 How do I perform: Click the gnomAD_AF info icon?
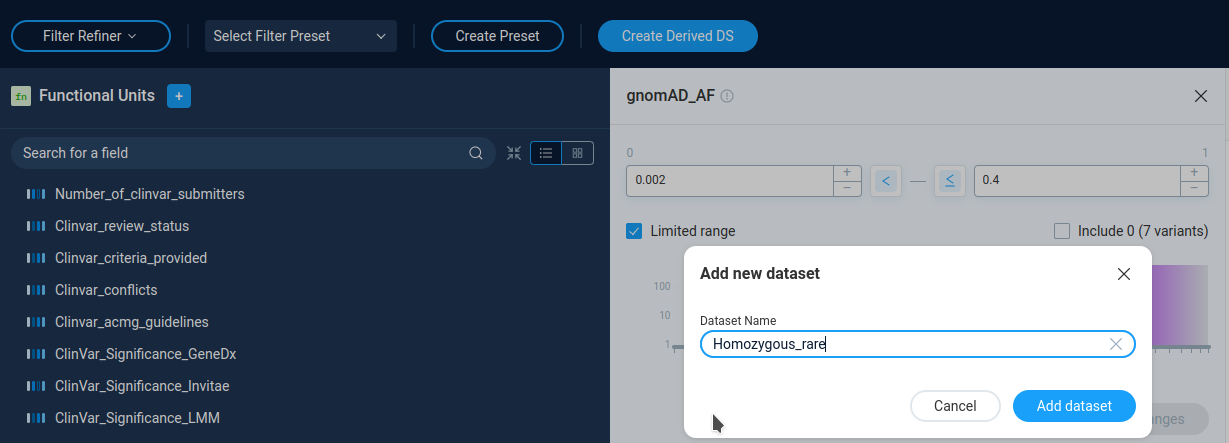tap(727, 96)
